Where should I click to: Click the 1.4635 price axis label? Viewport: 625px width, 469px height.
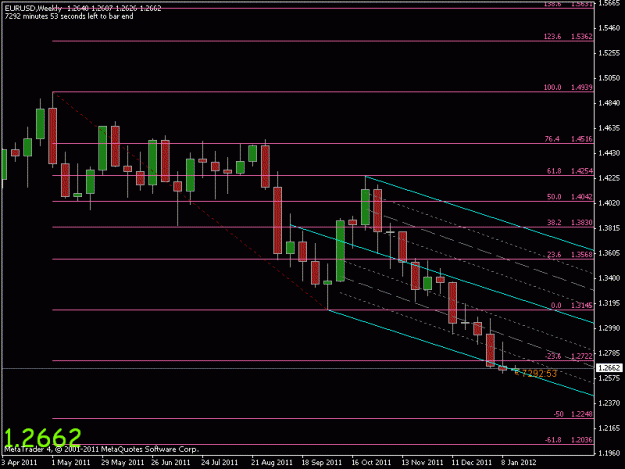pos(609,128)
